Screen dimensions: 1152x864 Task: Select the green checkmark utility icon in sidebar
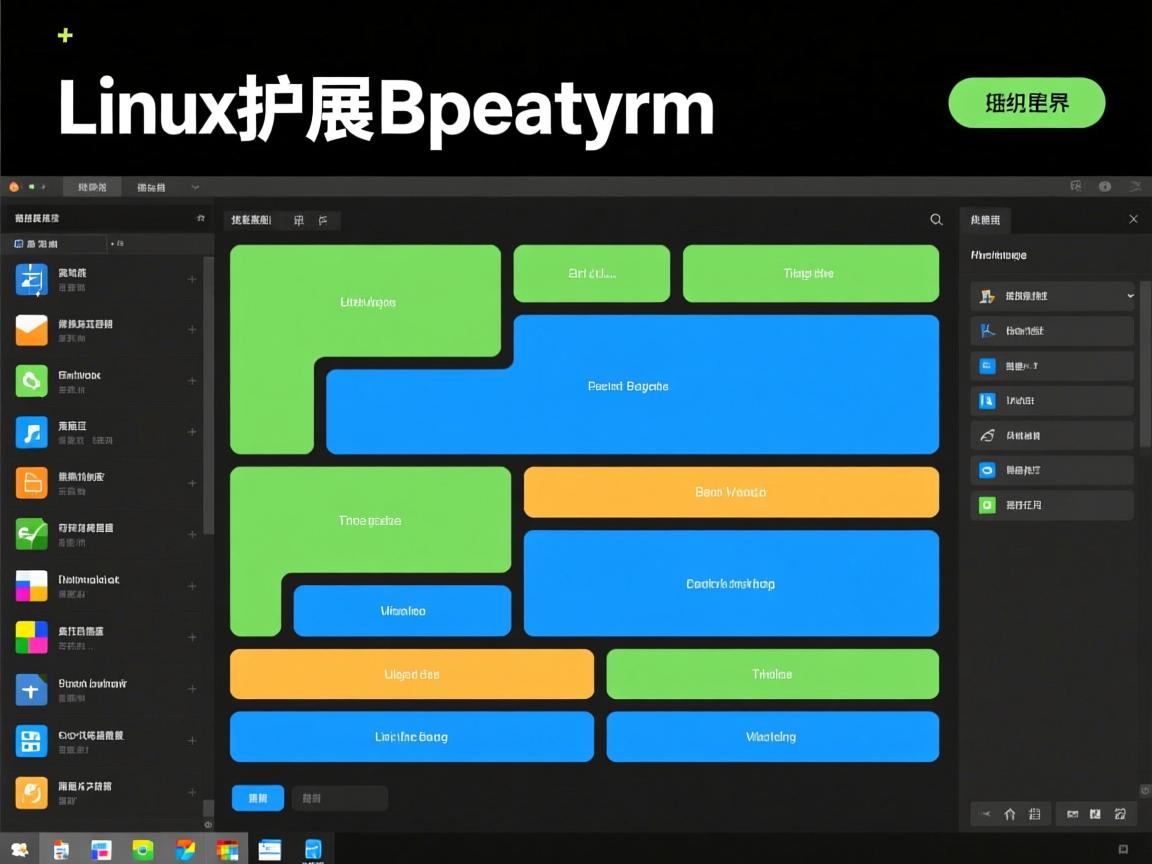pos(31,533)
